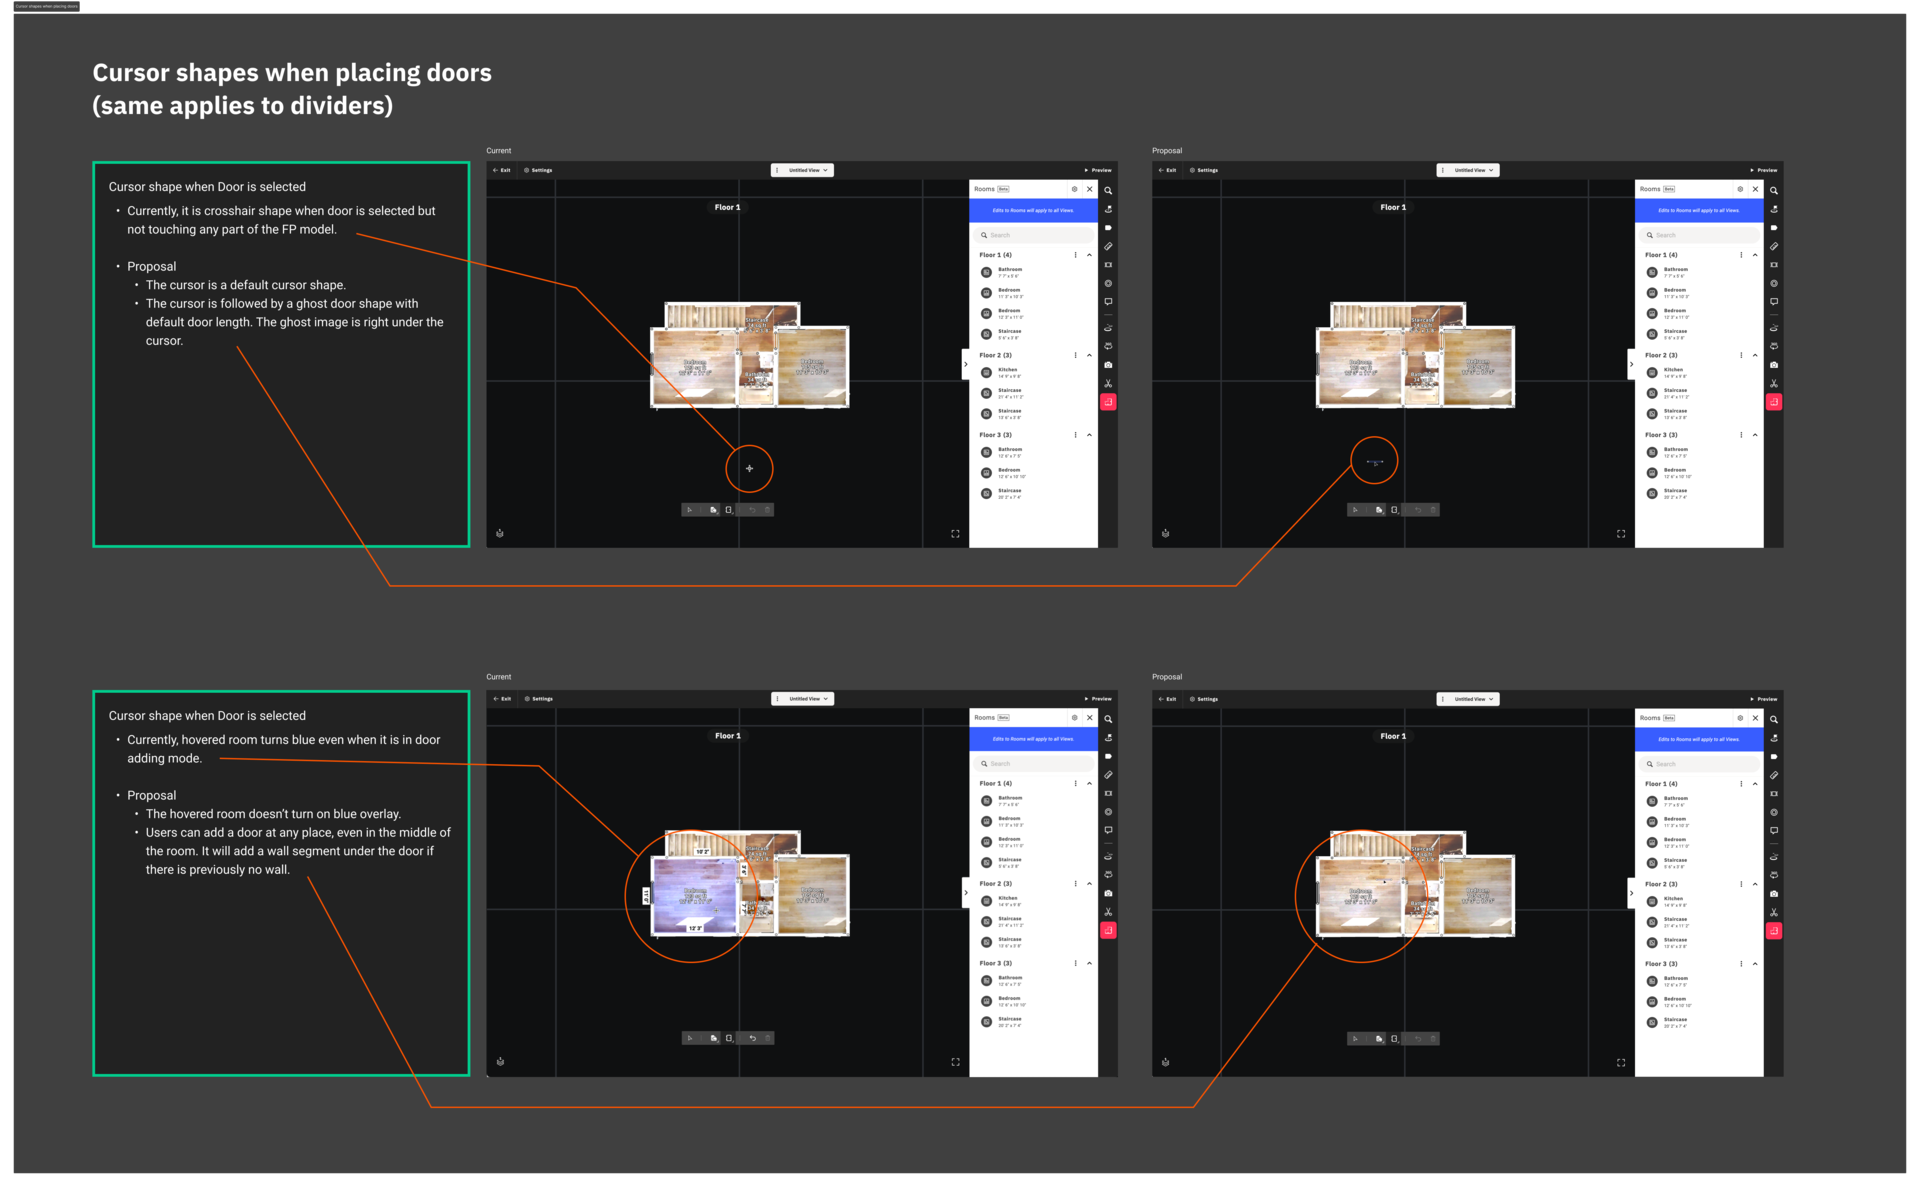Click highlighted pink rooms icon in top Current mockup
This screenshot has height=1187, width=1920.
(1108, 402)
